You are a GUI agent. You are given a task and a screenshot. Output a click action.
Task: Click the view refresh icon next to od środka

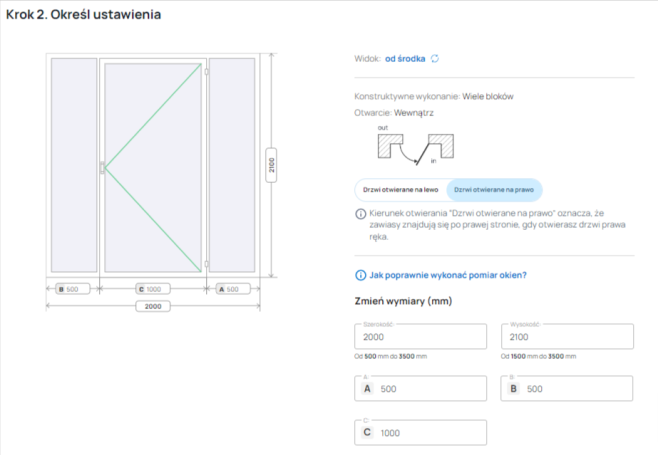[x=436, y=58]
